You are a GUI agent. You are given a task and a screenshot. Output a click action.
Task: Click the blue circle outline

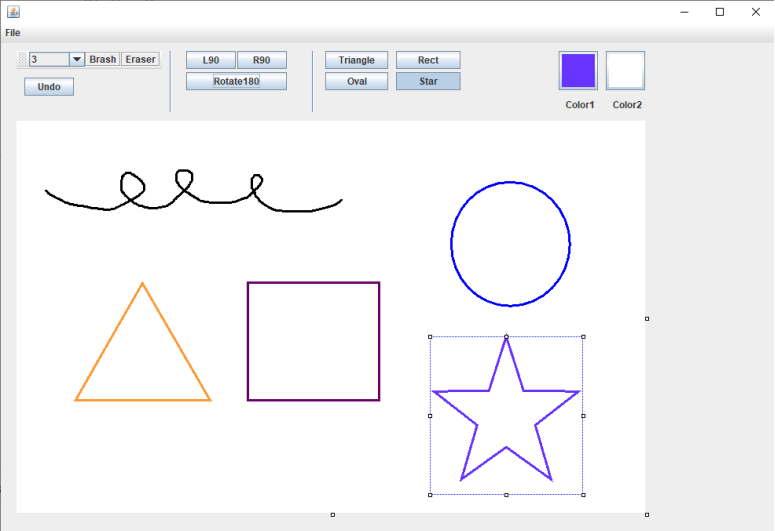[x=451, y=244]
